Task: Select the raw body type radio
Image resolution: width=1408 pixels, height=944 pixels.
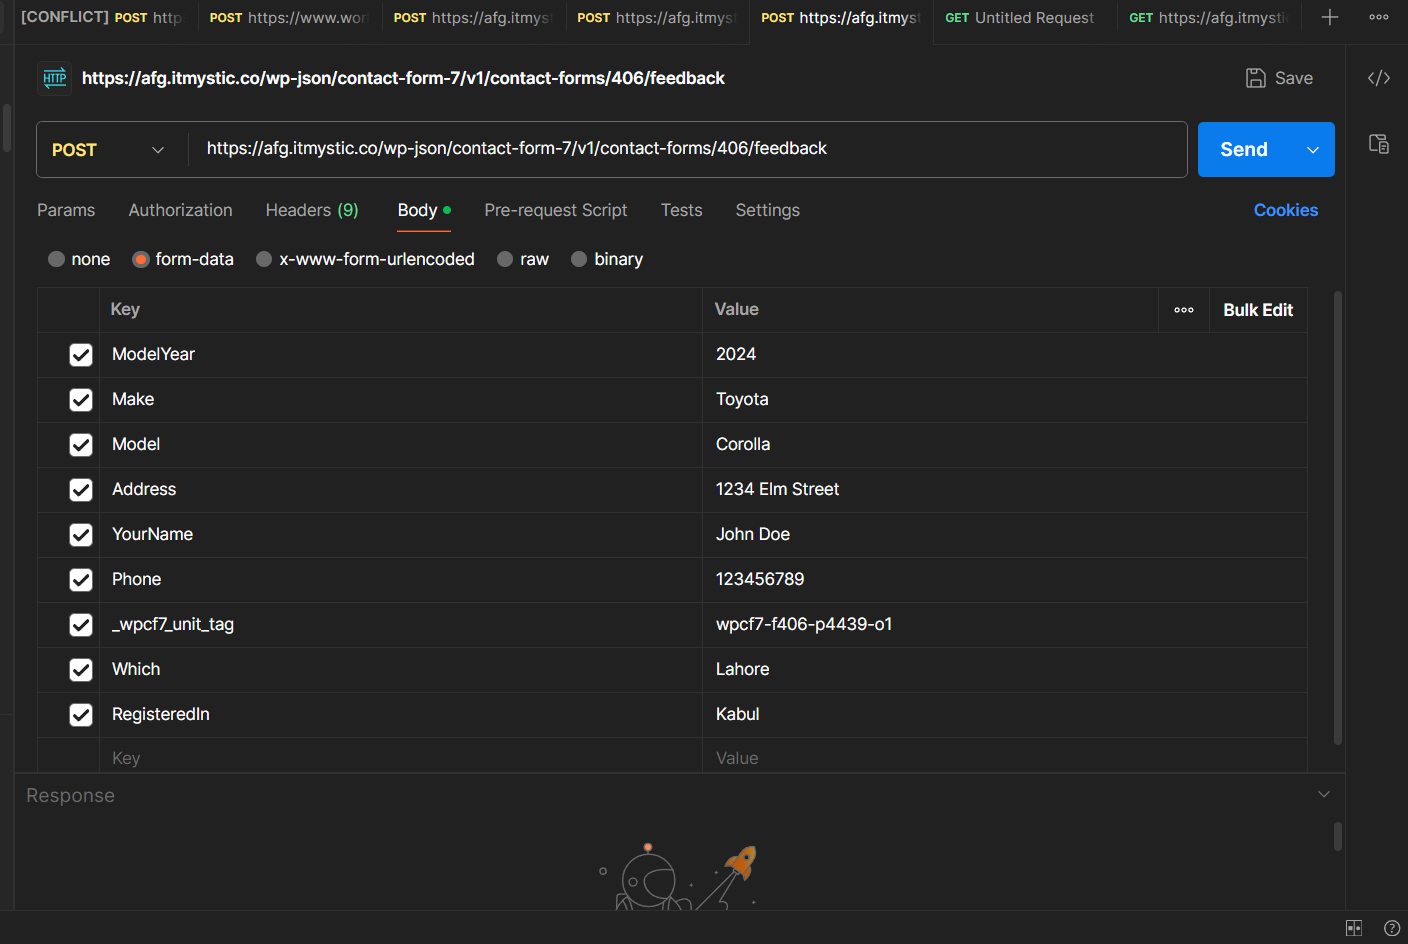Action: click(x=505, y=259)
